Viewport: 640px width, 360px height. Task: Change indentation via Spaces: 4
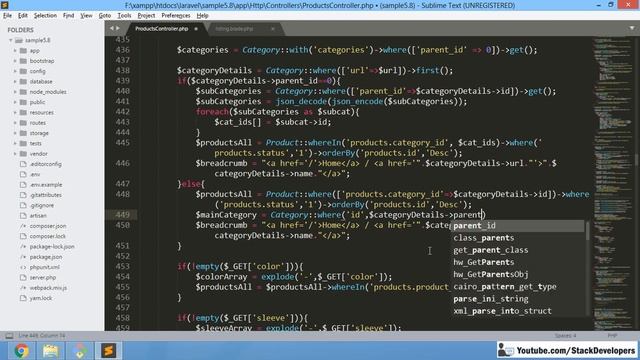pyautogui.click(x=565, y=336)
